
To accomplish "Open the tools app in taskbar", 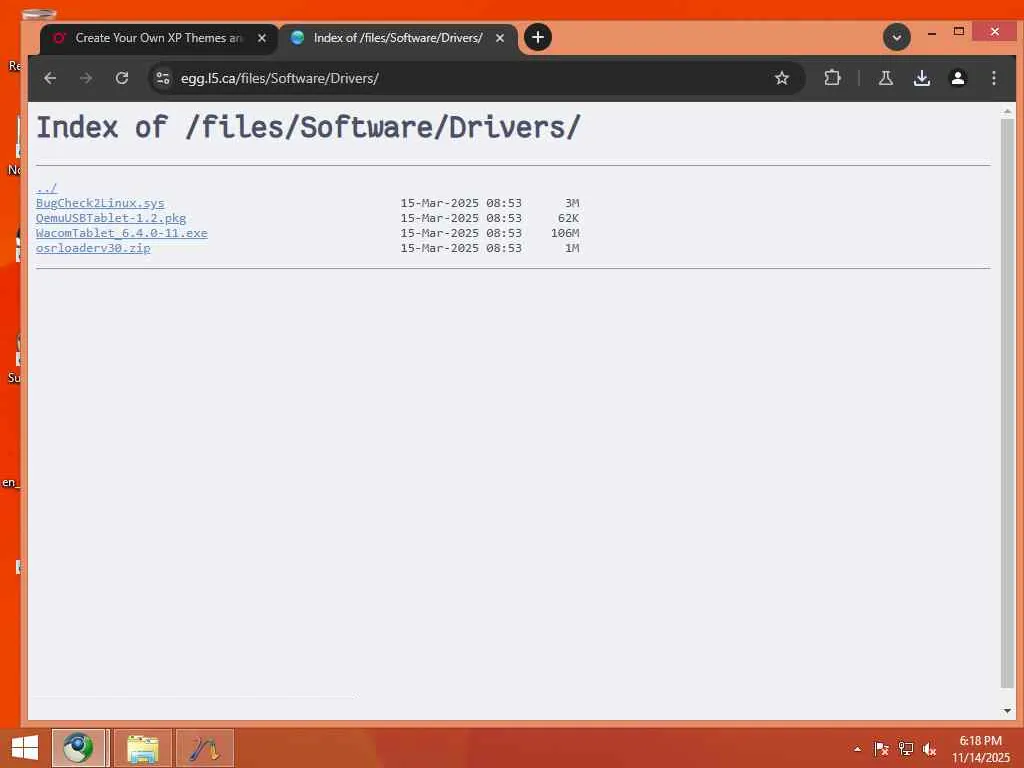I will coord(204,748).
